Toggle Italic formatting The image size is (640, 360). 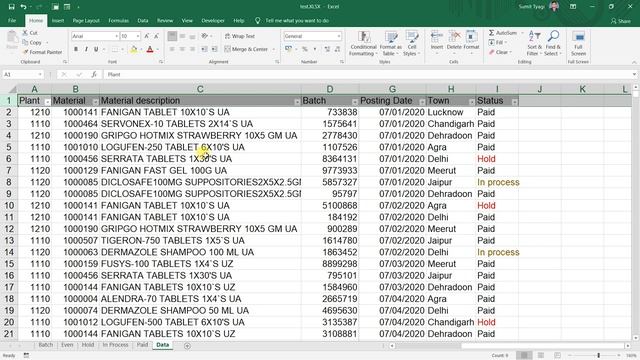point(86,49)
